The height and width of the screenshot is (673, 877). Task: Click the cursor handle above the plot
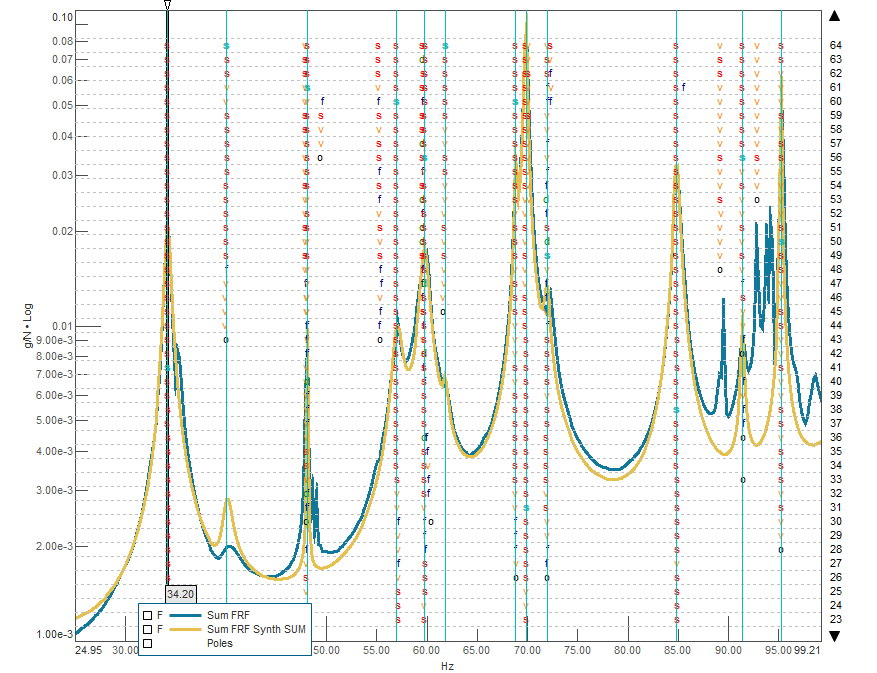(167, 5)
